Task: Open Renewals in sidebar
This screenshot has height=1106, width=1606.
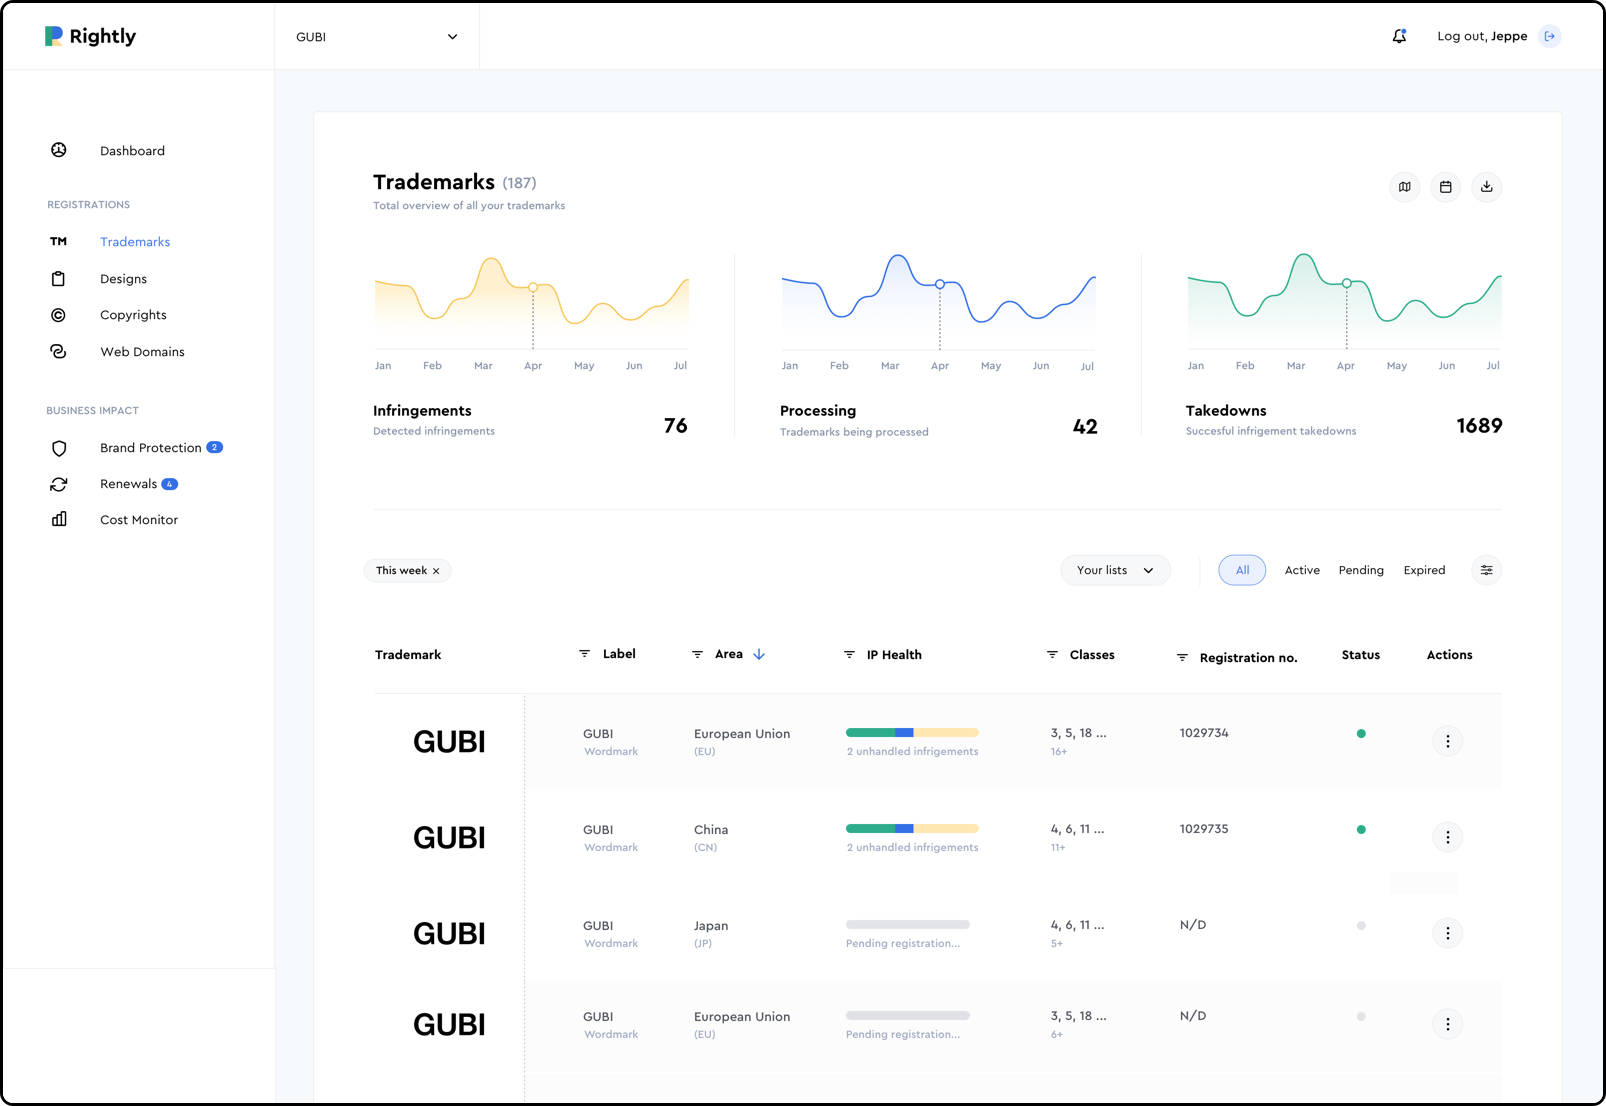Action: coord(128,484)
